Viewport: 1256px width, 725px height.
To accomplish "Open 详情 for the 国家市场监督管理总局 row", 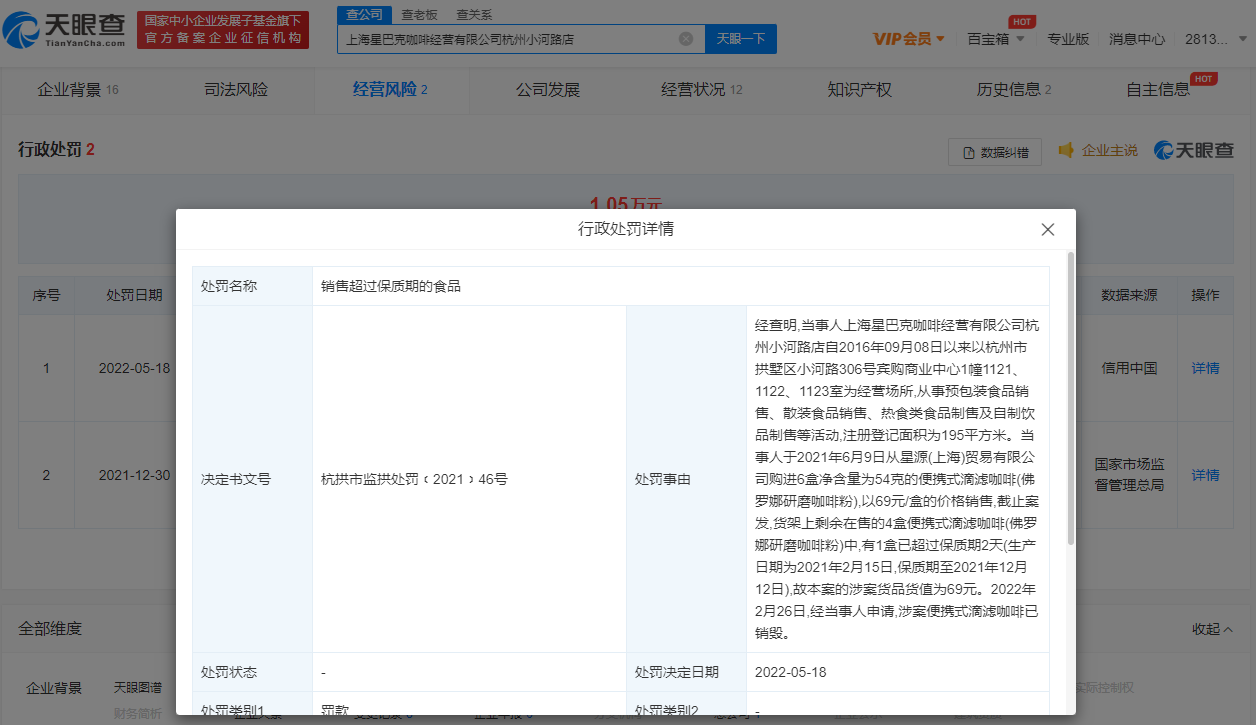I will [x=1205, y=475].
